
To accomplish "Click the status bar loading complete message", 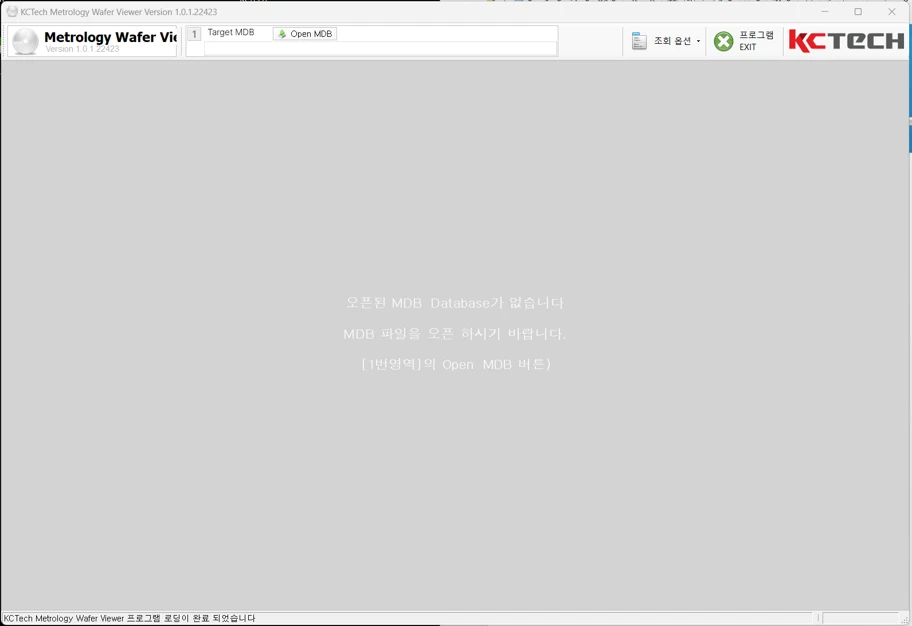I will [x=129, y=618].
